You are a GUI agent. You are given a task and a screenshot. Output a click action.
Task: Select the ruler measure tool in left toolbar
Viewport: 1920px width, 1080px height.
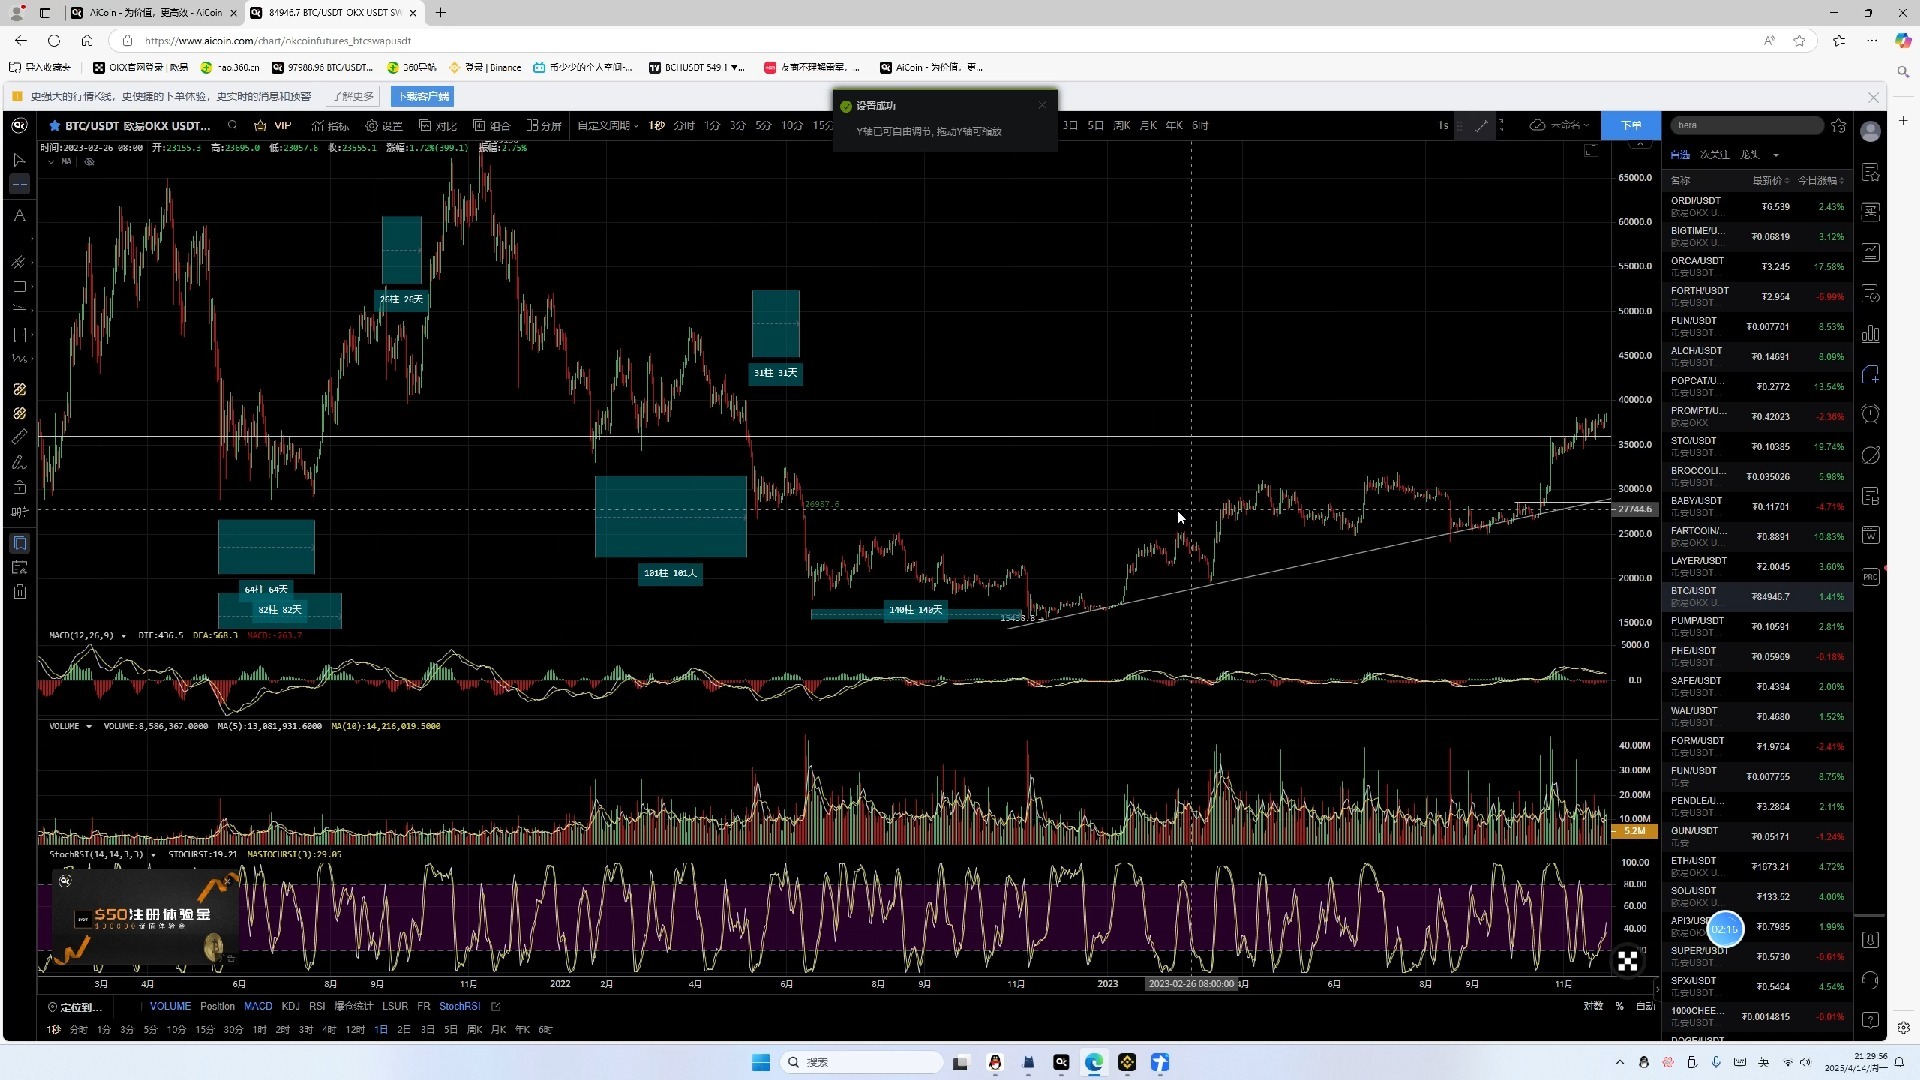[19, 437]
